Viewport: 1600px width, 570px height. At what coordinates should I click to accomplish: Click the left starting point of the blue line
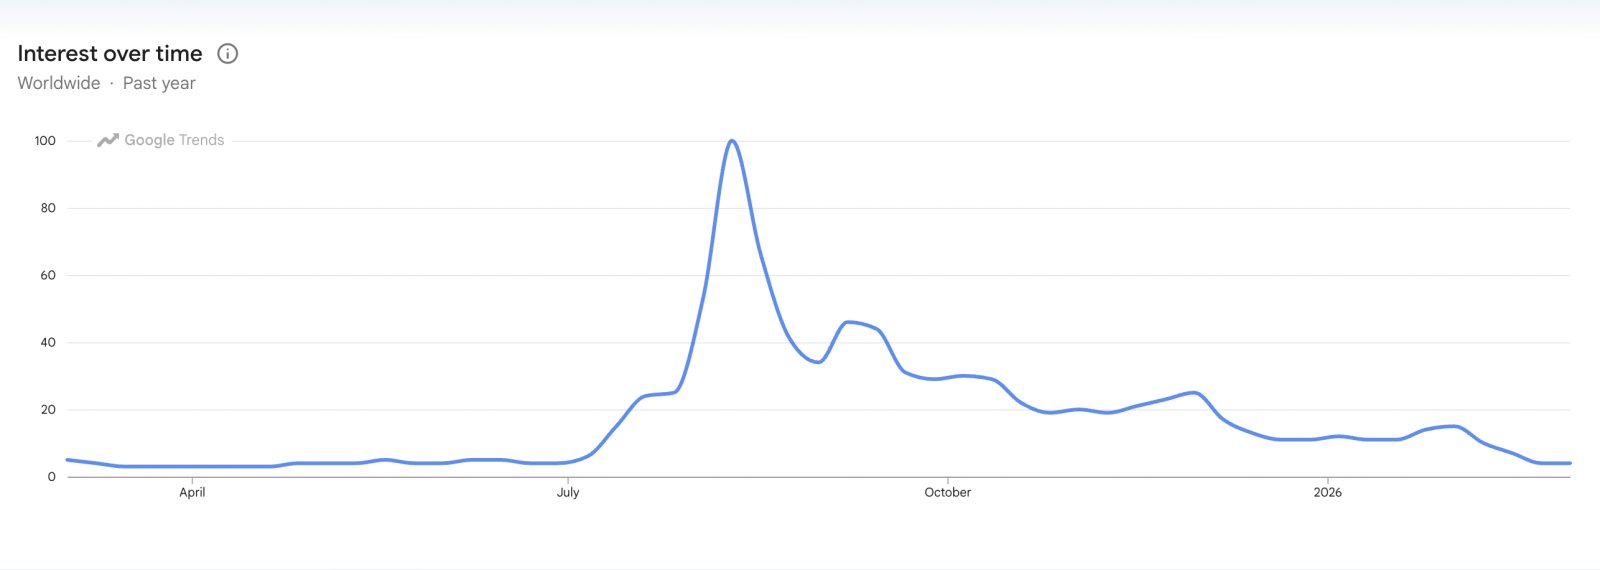(x=68, y=460)
